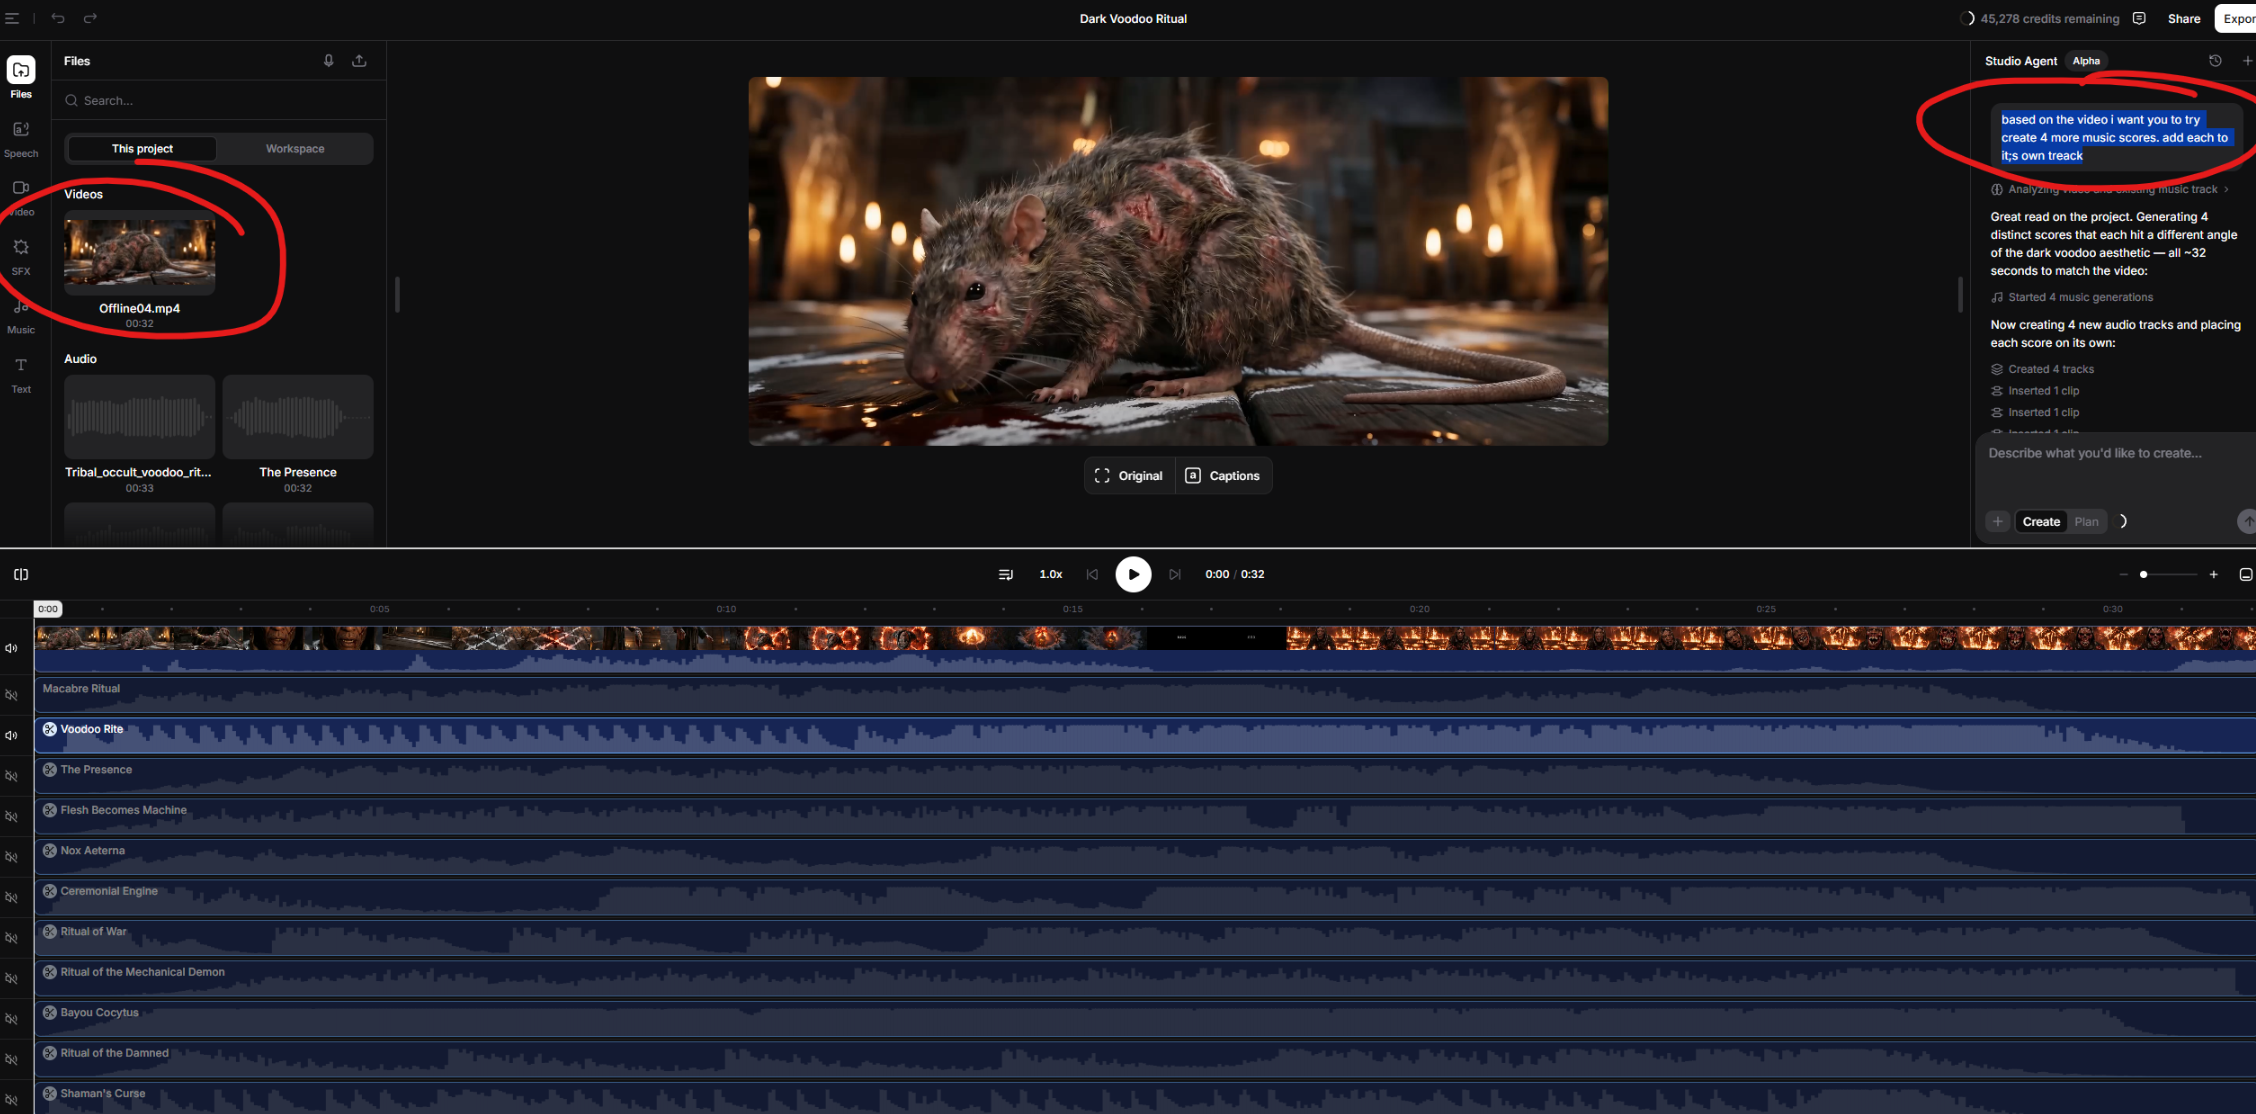Play the timeline
The width and height of the screenshot is (2256, 1114).
(x=1133, y=574)
